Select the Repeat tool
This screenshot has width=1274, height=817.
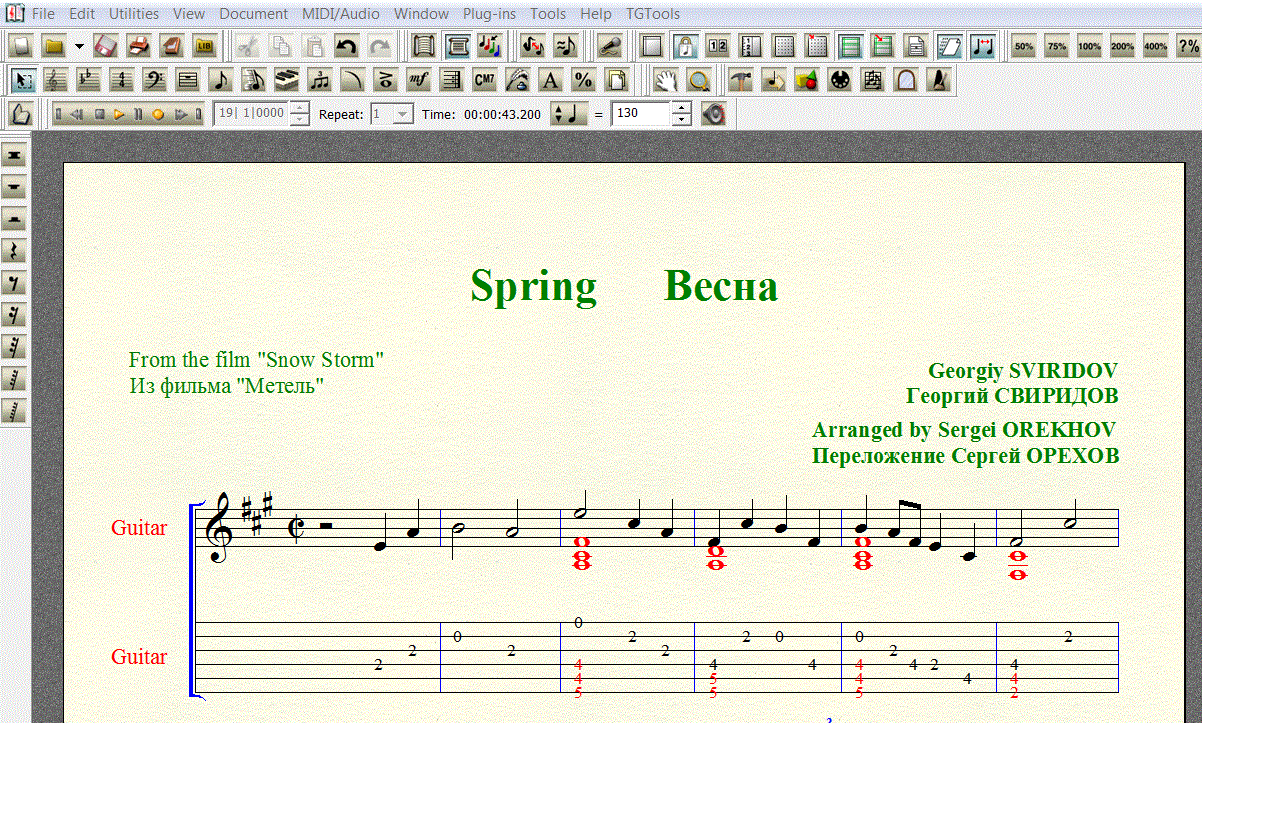[x=451, y=80]
